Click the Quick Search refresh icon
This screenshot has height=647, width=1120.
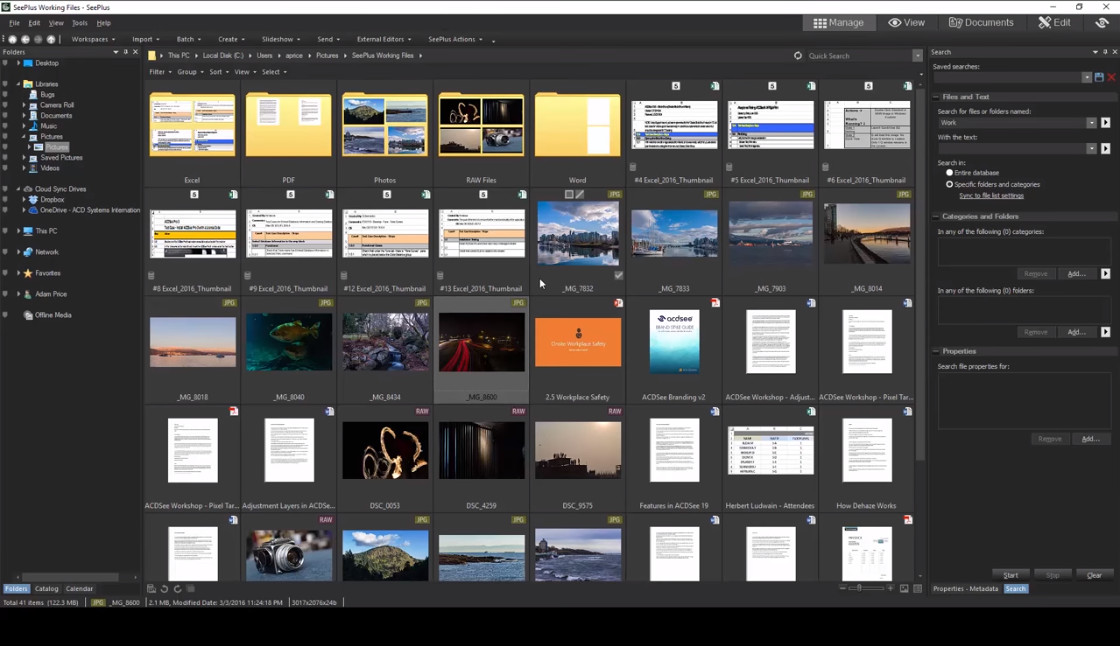coord(798,56)
